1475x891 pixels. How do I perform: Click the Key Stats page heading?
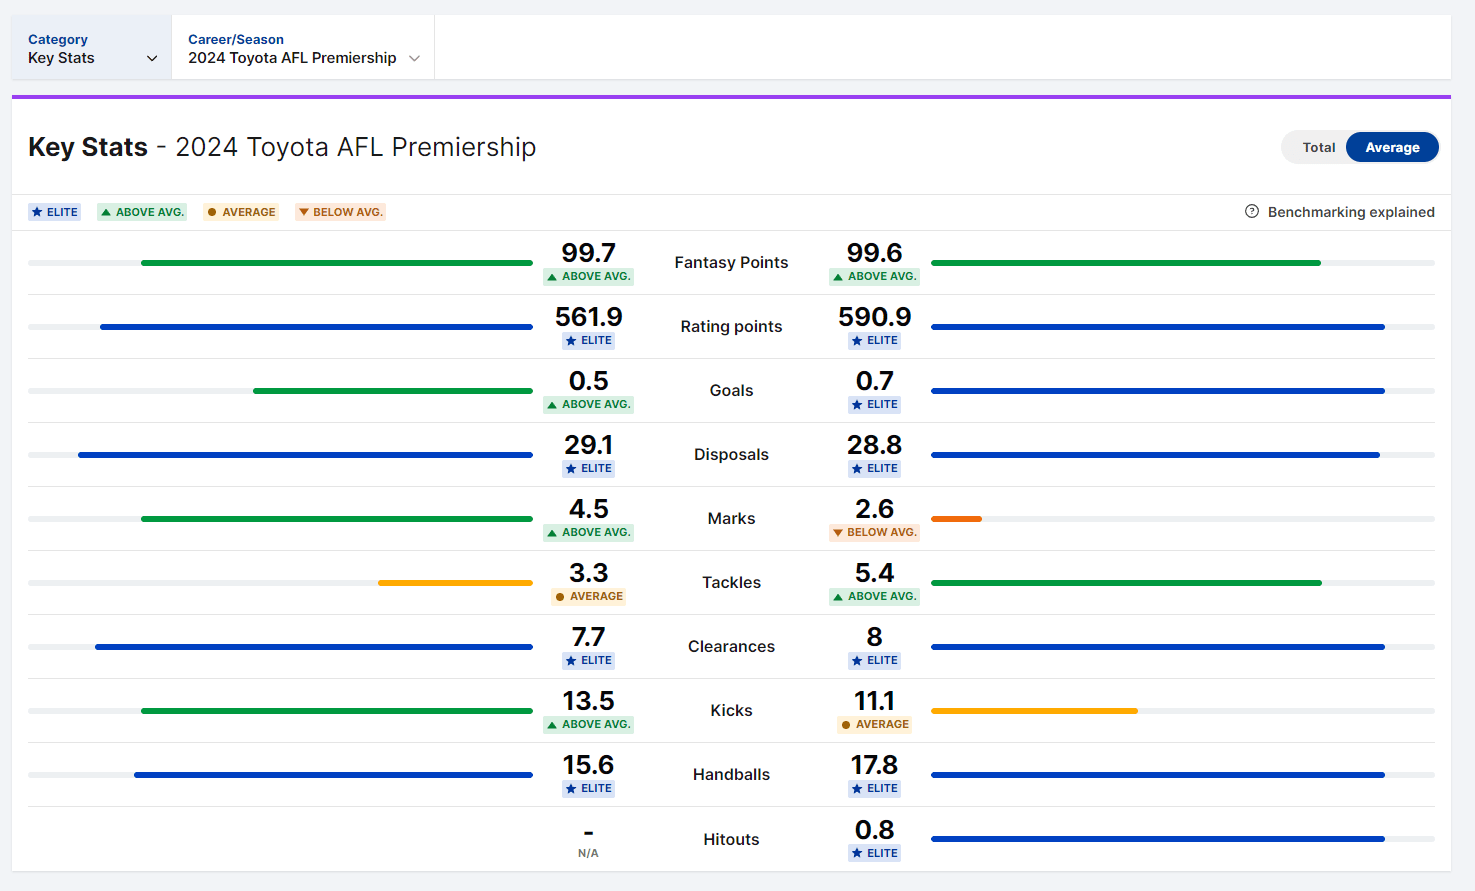[282, 147]
